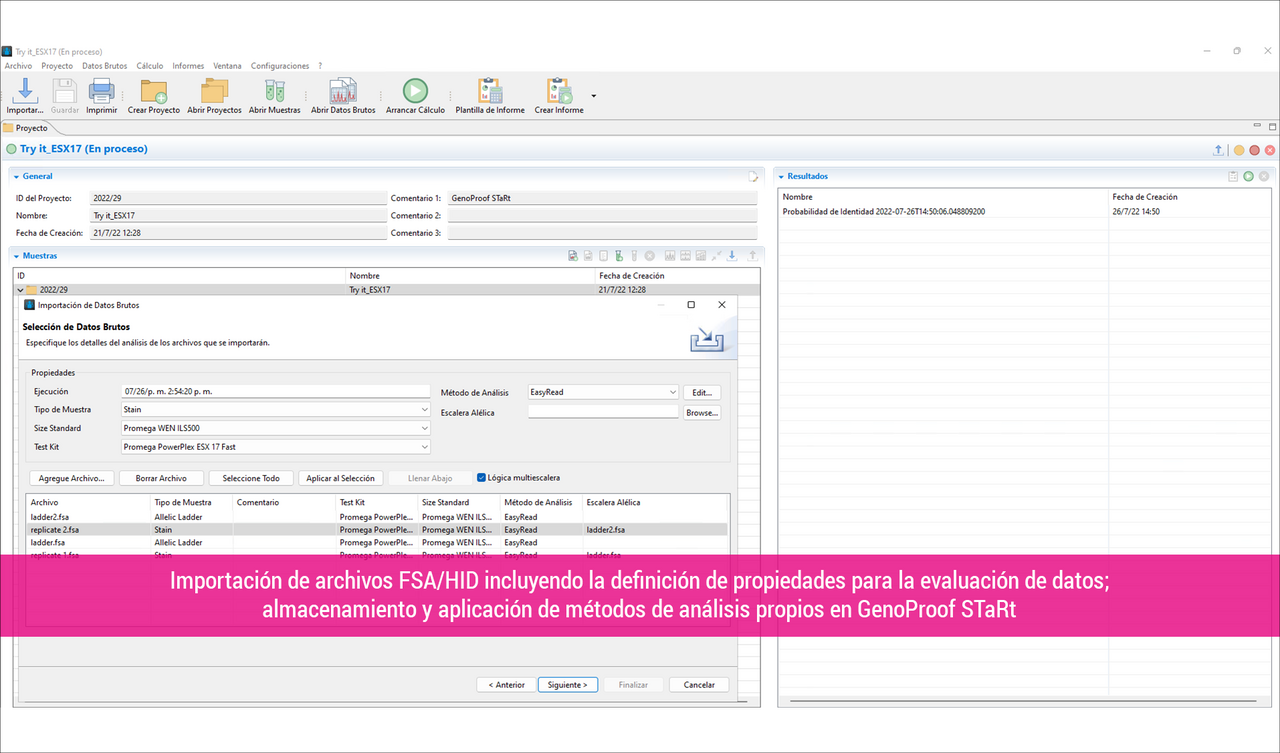Click the Siguiente button
This screenshot has width=1280, height=753.
coord(568,685)
